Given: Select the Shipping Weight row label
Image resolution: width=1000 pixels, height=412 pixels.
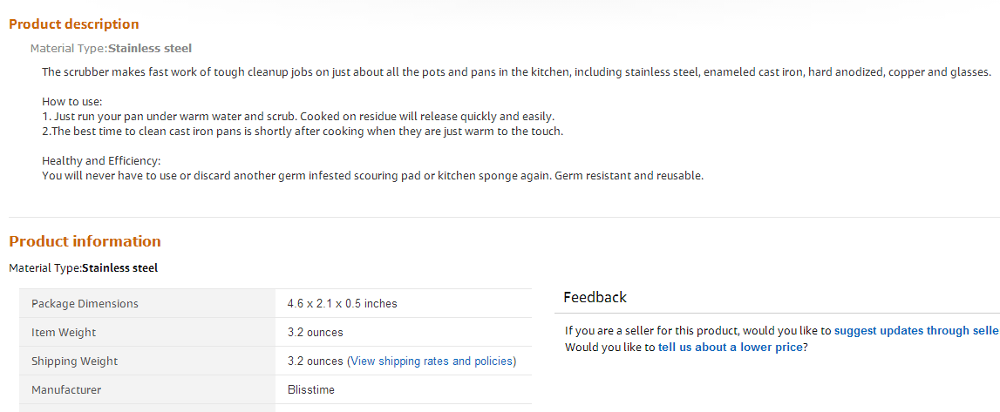Looking at the screenshot, I should tap(74, 361).
